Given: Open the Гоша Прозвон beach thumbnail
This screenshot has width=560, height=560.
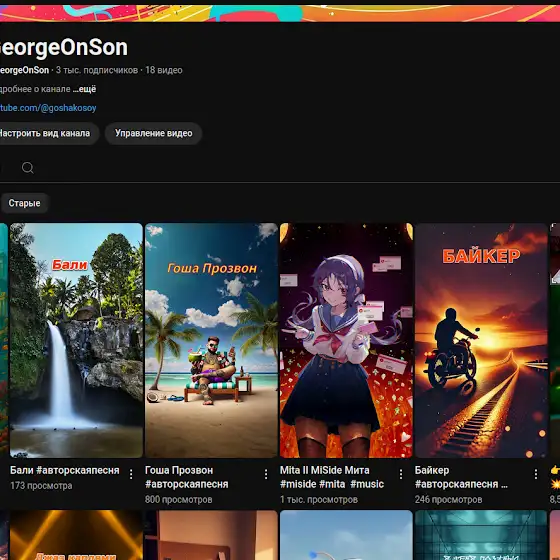Looking at the screenshot, I should pyautogui.click(x=211, y=340).
